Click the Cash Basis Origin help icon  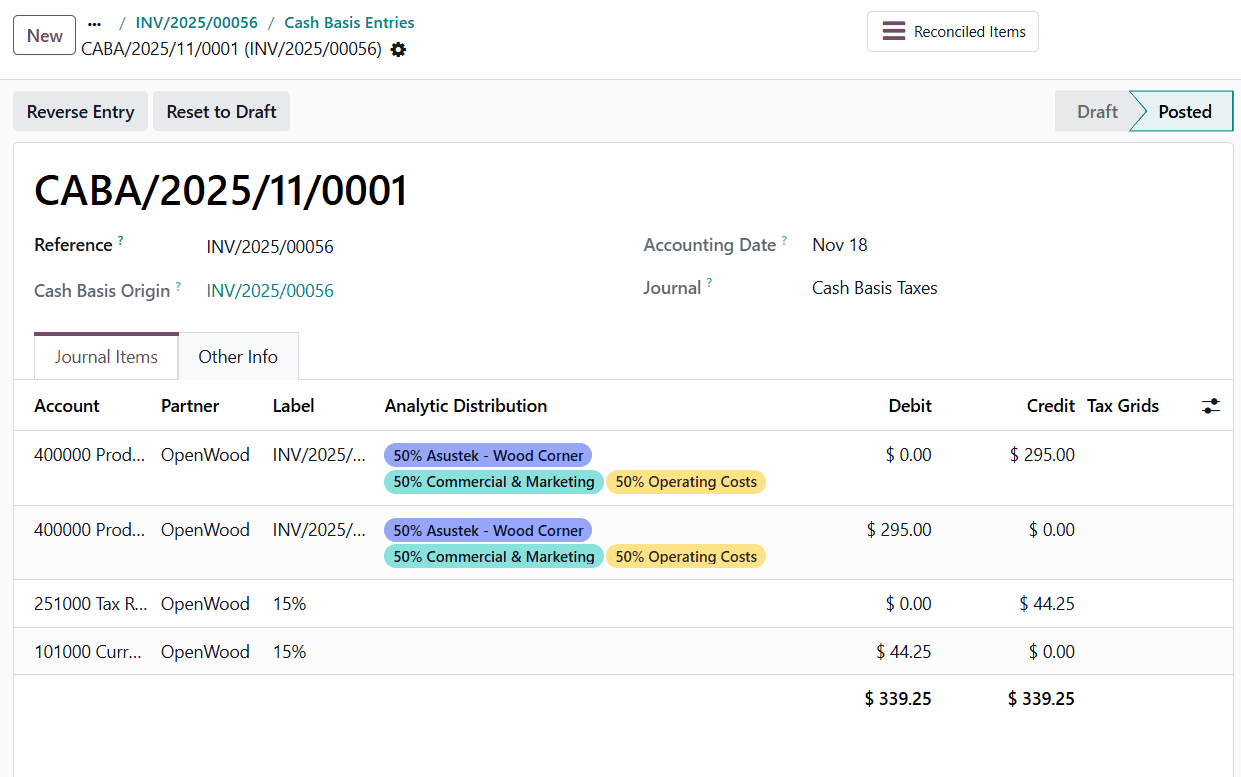180,284
